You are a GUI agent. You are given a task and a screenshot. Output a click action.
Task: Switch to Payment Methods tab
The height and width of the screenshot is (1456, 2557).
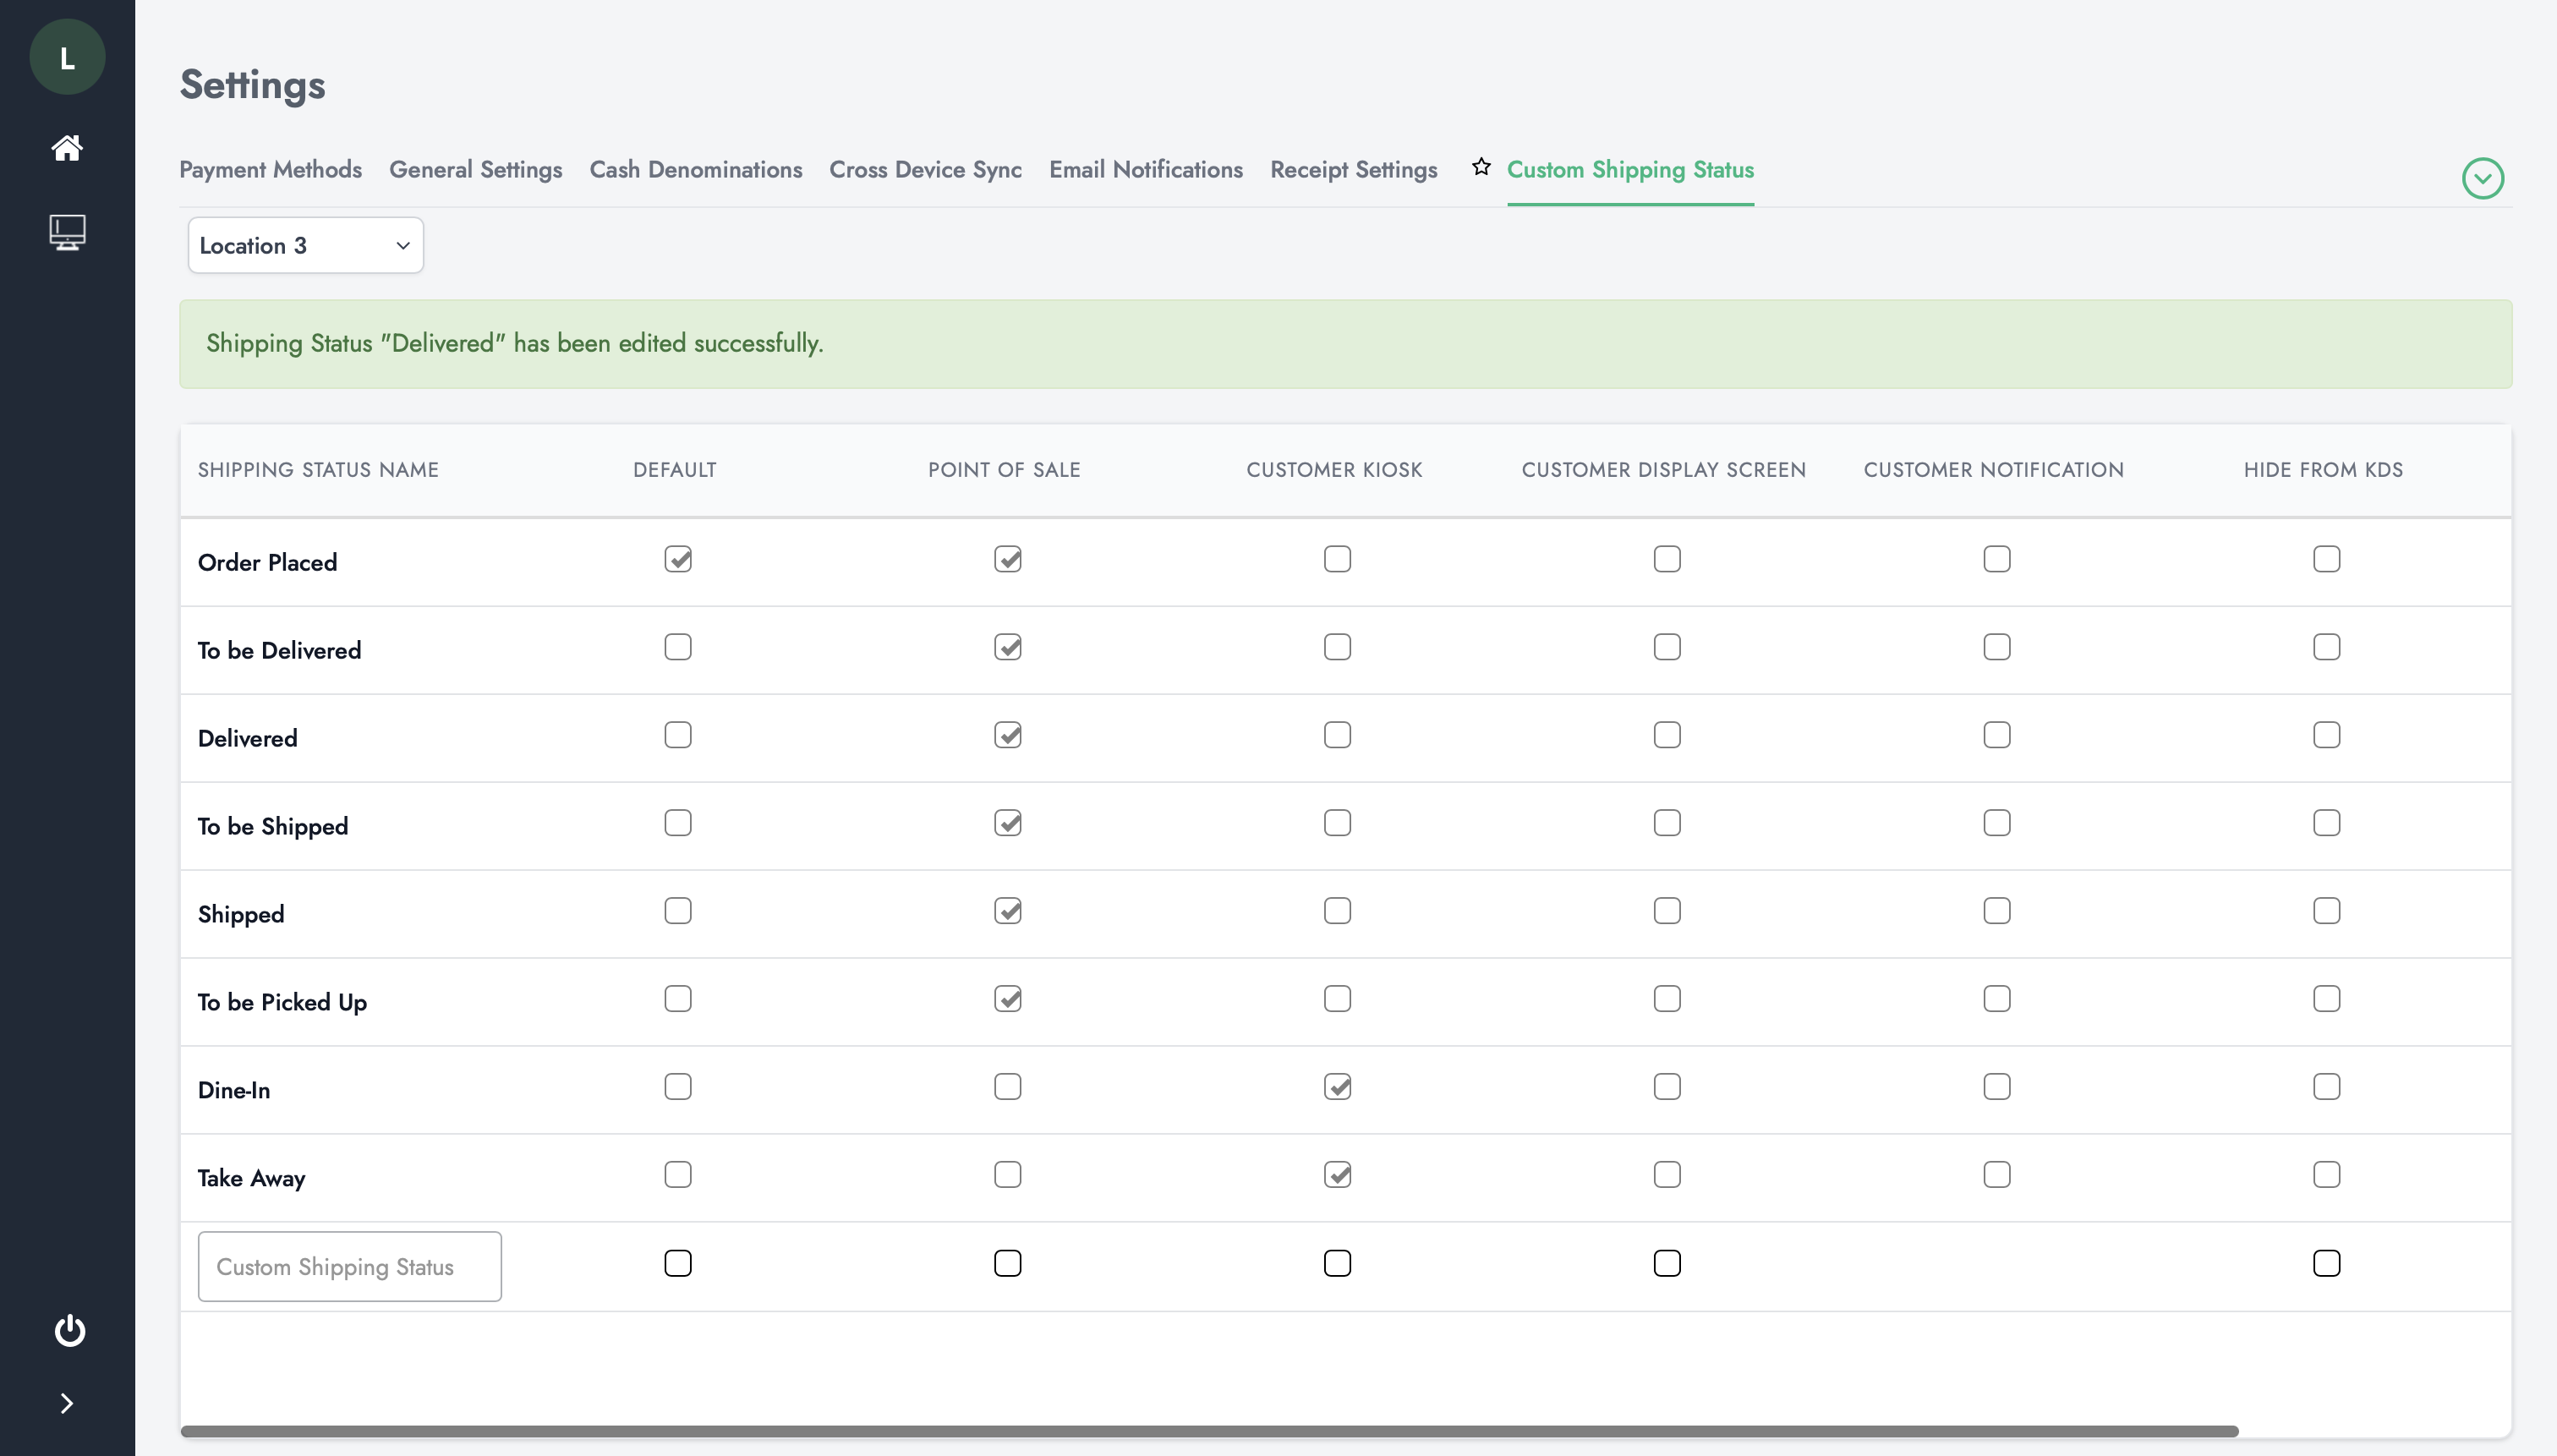(x=270, y=170)
